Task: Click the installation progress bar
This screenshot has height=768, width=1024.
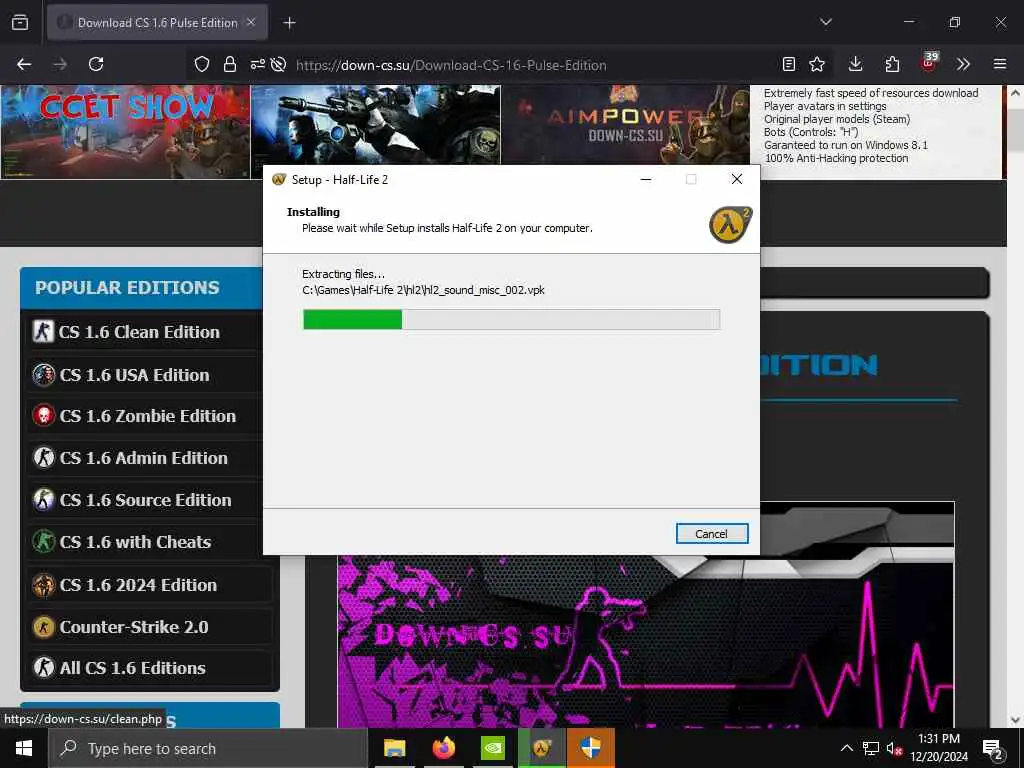Action: click(x=511, y=319)
